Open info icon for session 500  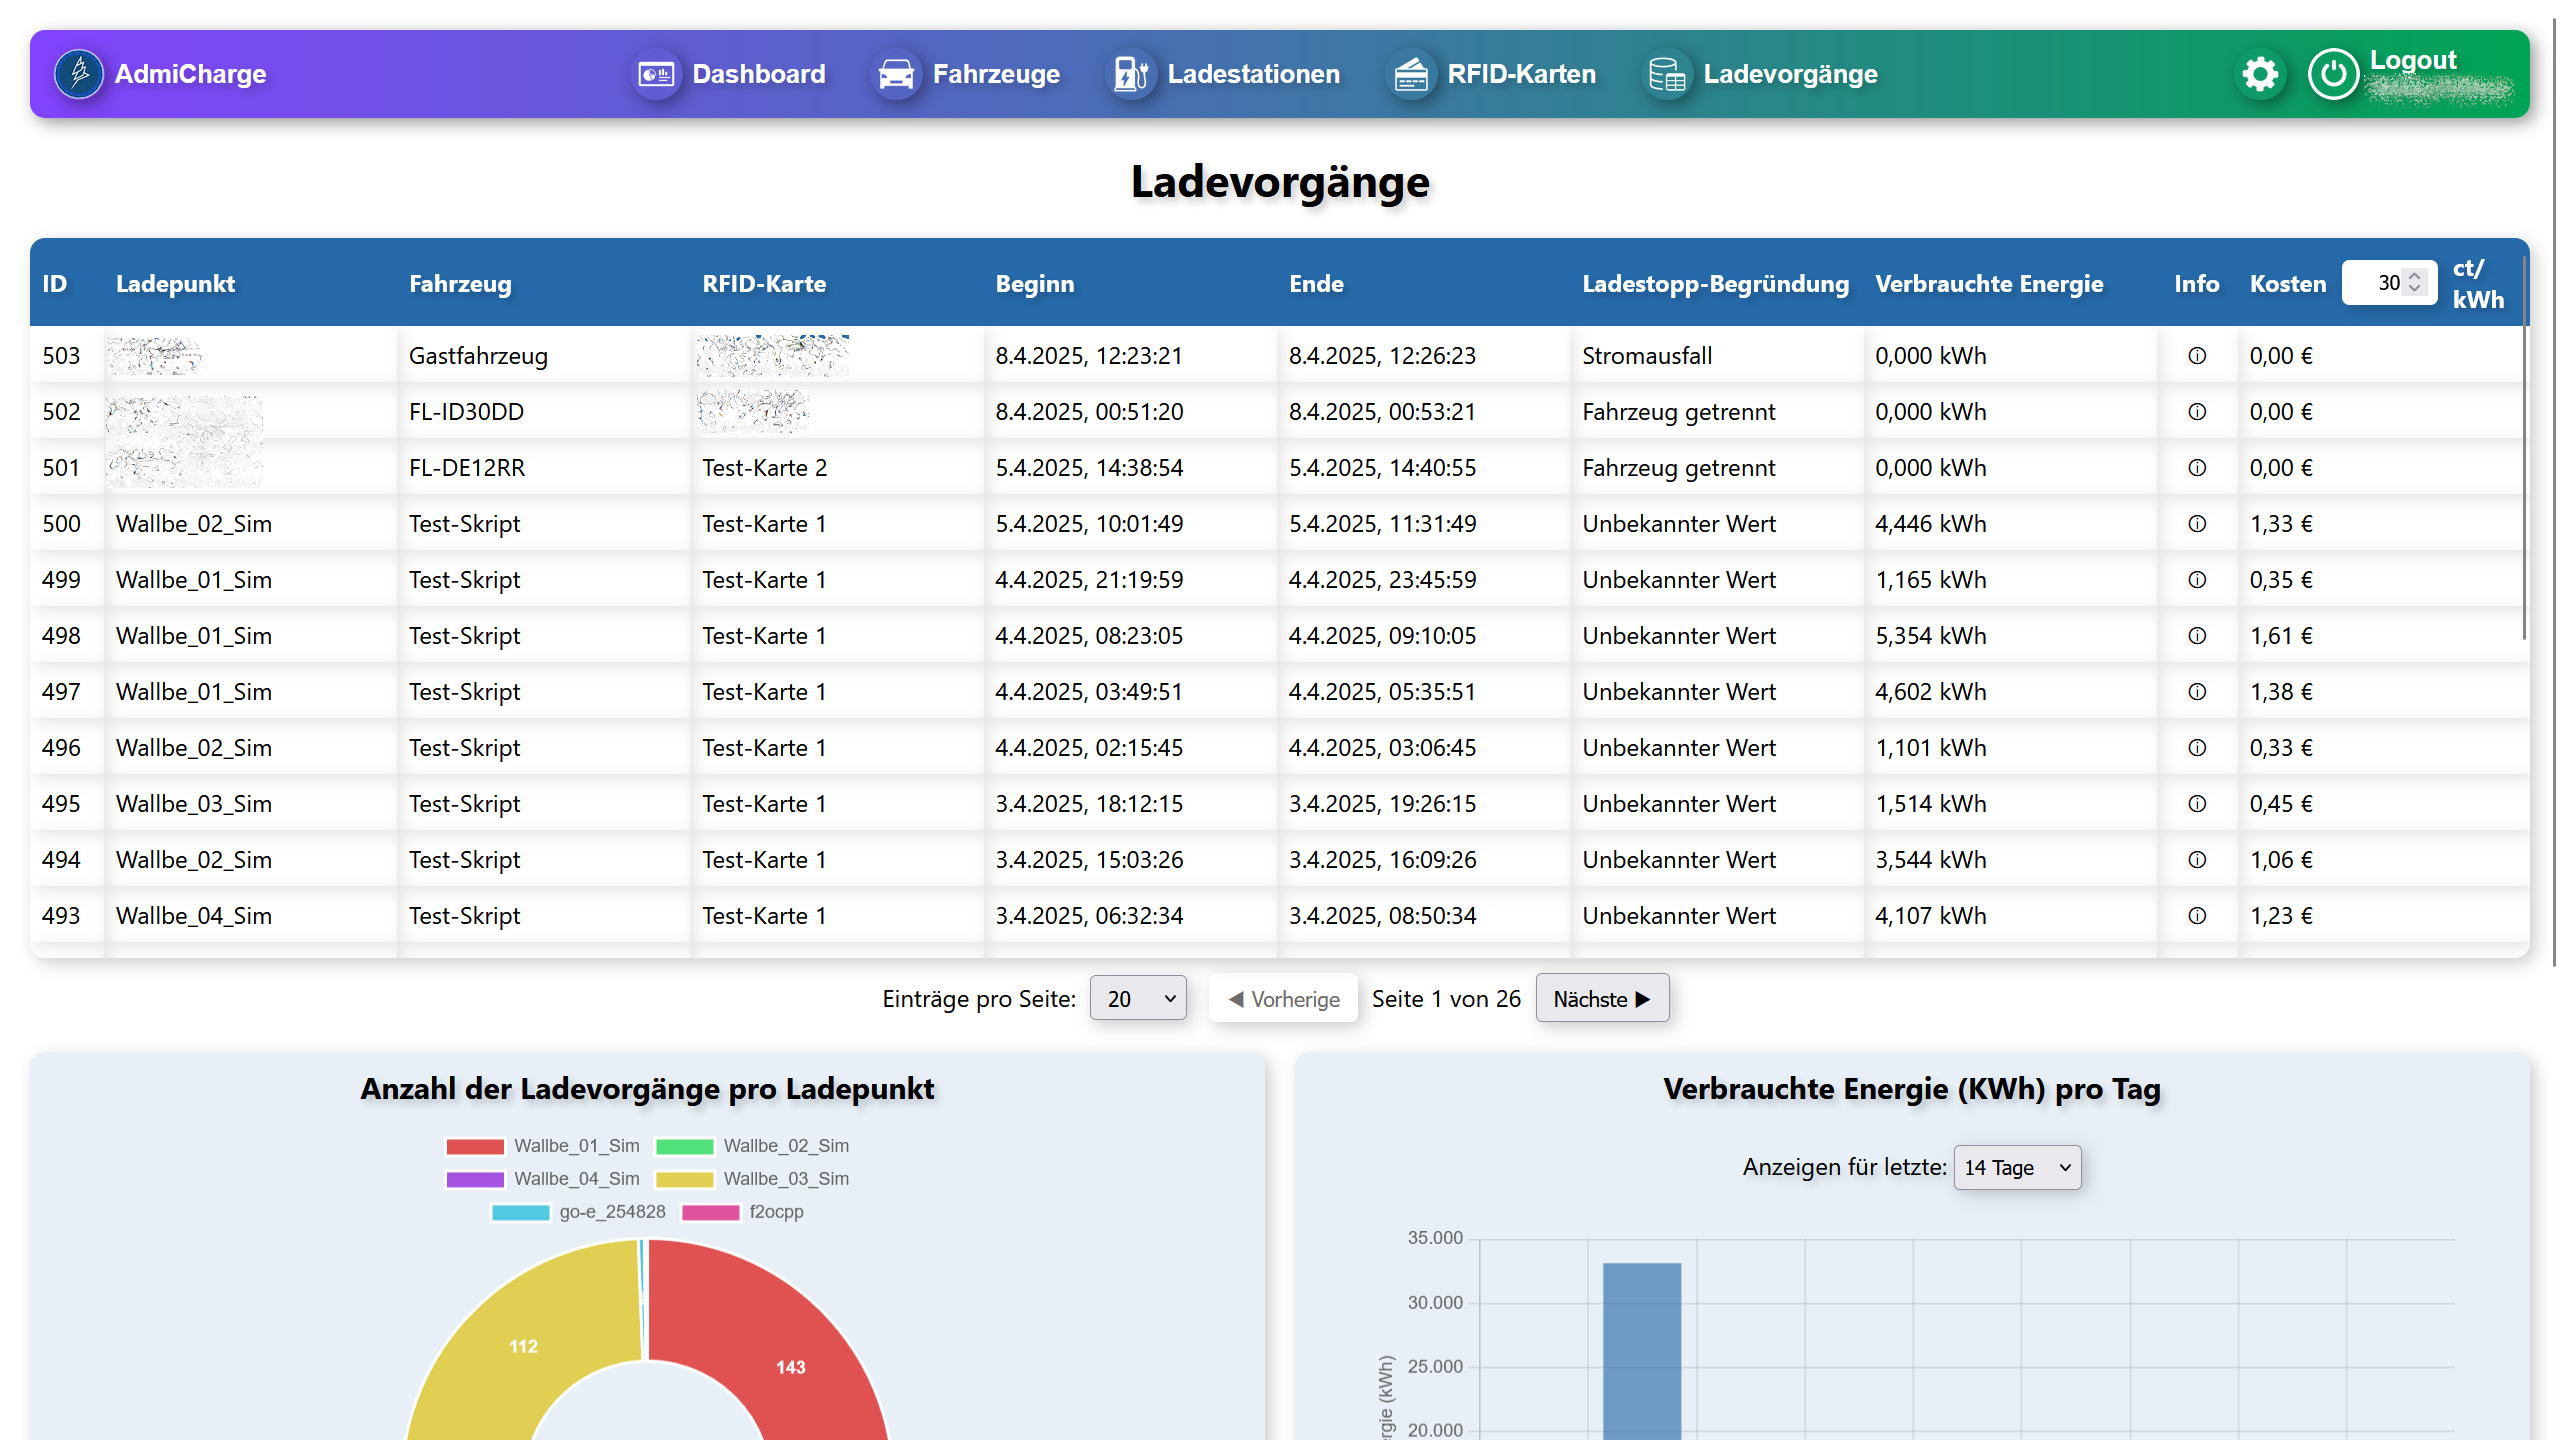click(2197, 524)
